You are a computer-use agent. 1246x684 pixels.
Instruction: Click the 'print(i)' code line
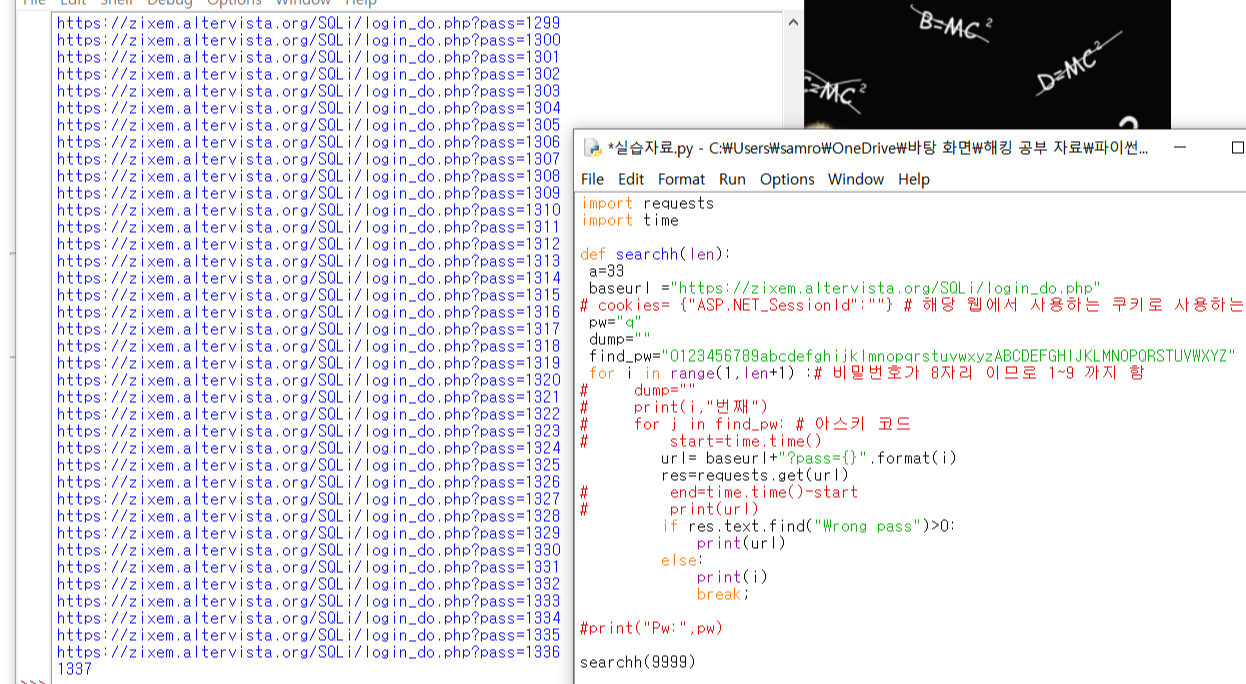click(733, 577)
